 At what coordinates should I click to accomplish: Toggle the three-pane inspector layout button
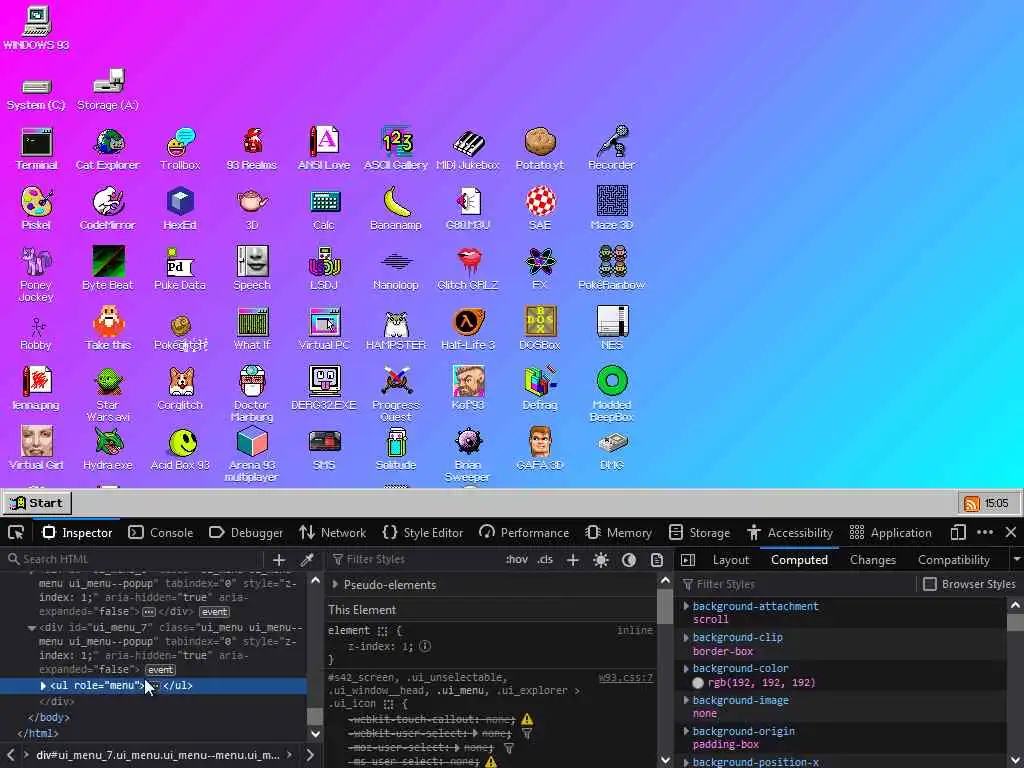pos(688,560)
